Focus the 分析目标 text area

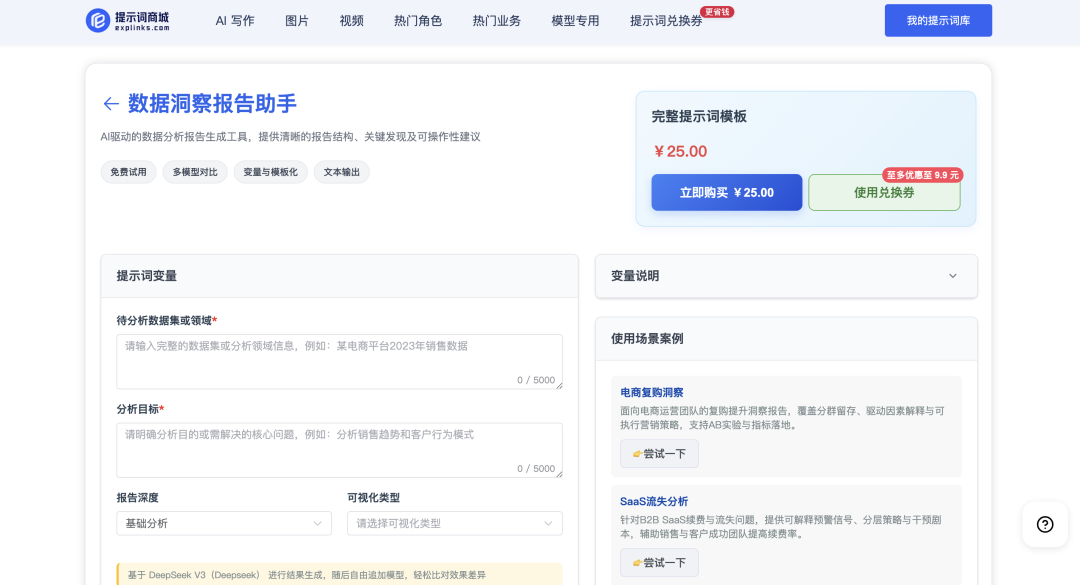(x=339, y=450)
